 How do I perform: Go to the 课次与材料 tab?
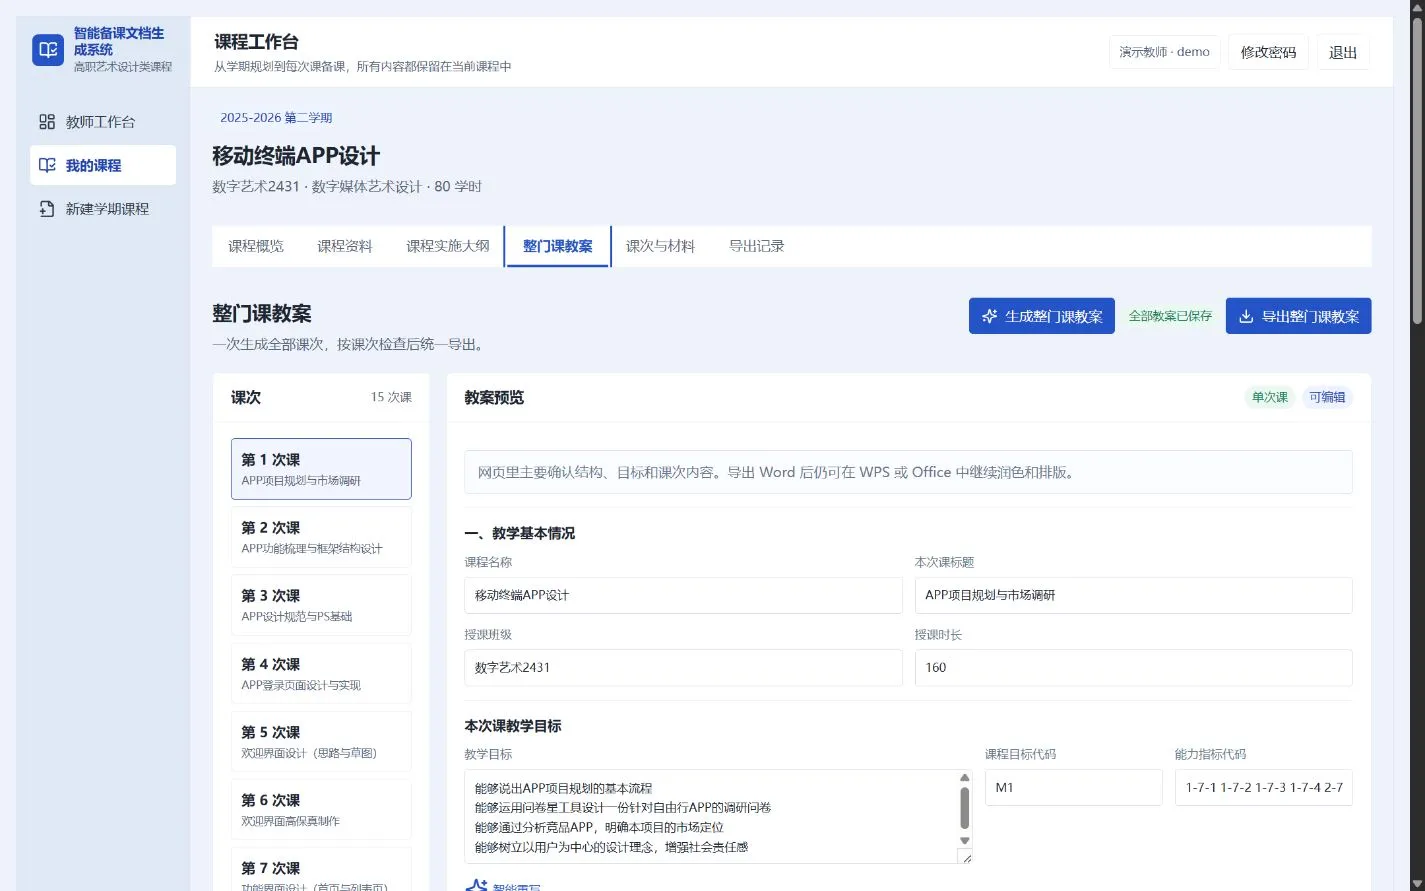(660, 246)
